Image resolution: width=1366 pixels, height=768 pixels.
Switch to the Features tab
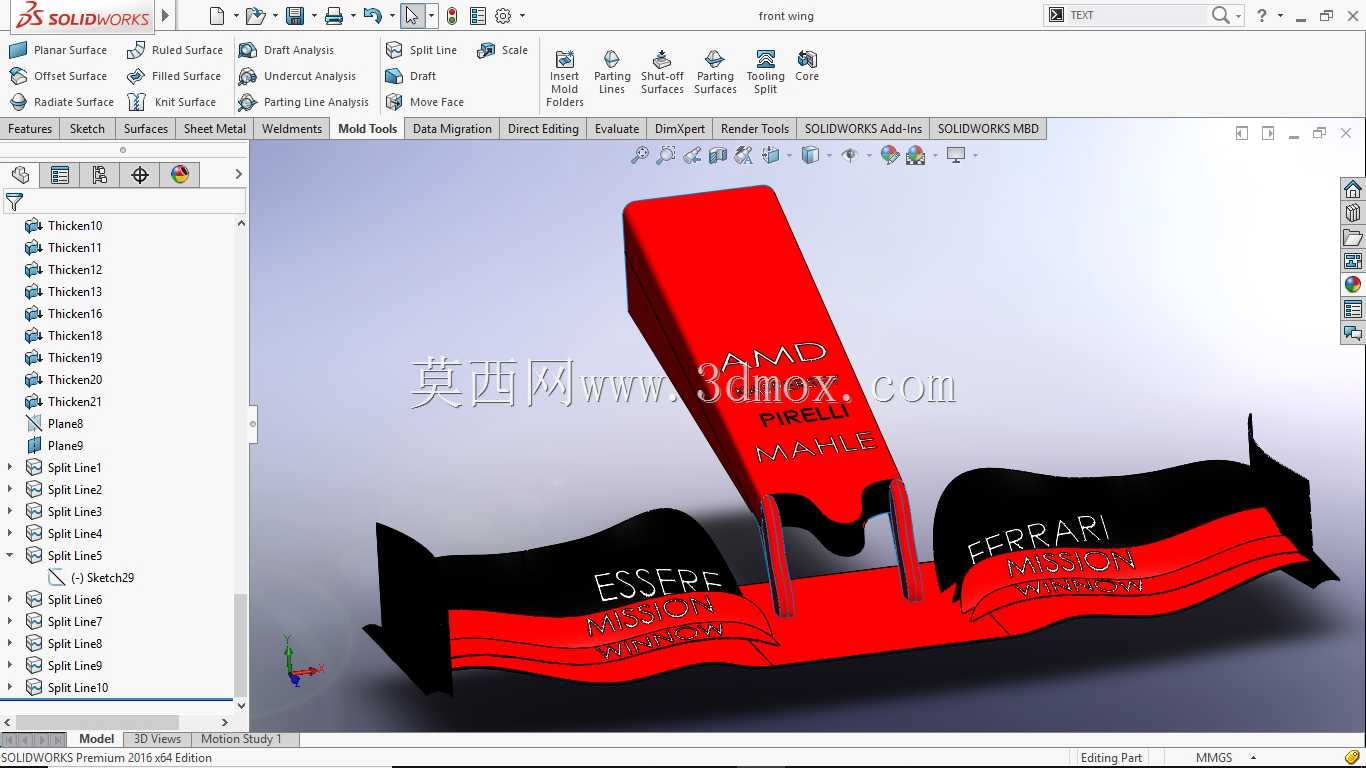pyautogui.click(x=30, y=129)
